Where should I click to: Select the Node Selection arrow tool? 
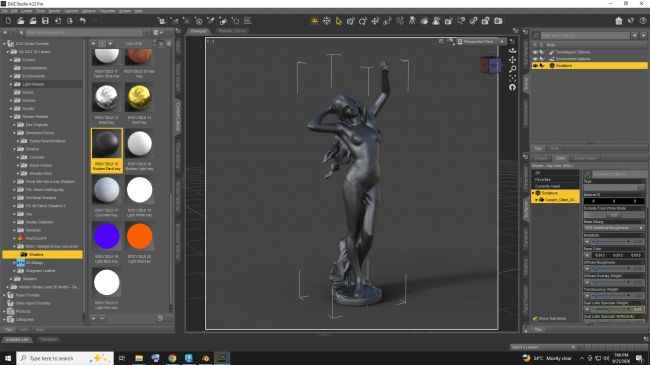(x=339, y=21)
